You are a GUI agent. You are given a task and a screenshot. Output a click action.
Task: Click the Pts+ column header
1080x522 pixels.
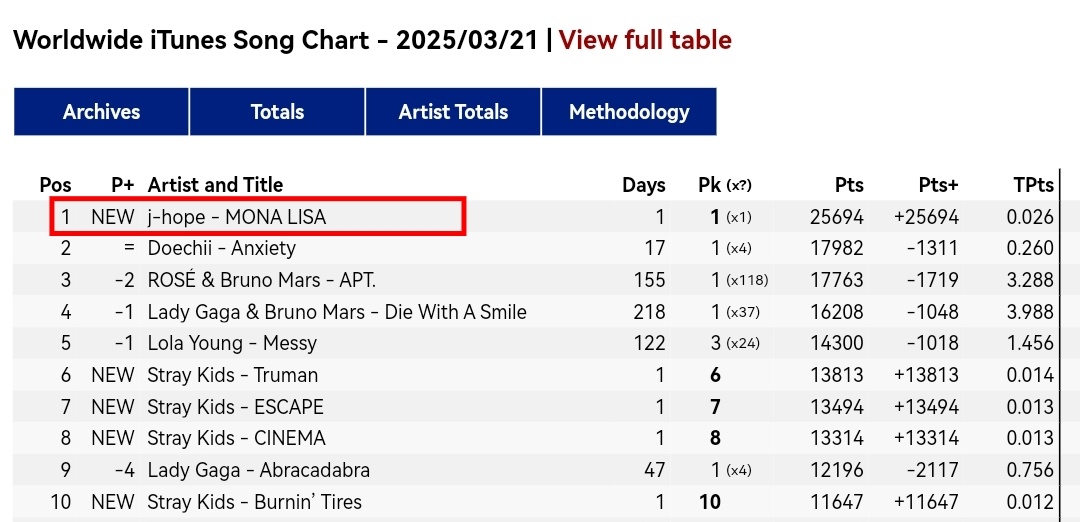[x=938, y=185]
